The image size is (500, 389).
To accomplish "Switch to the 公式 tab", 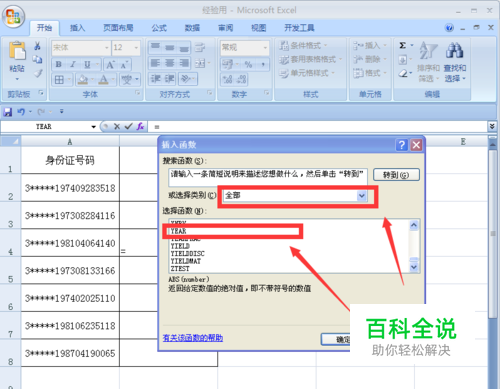I will click(x=159, y=28).
